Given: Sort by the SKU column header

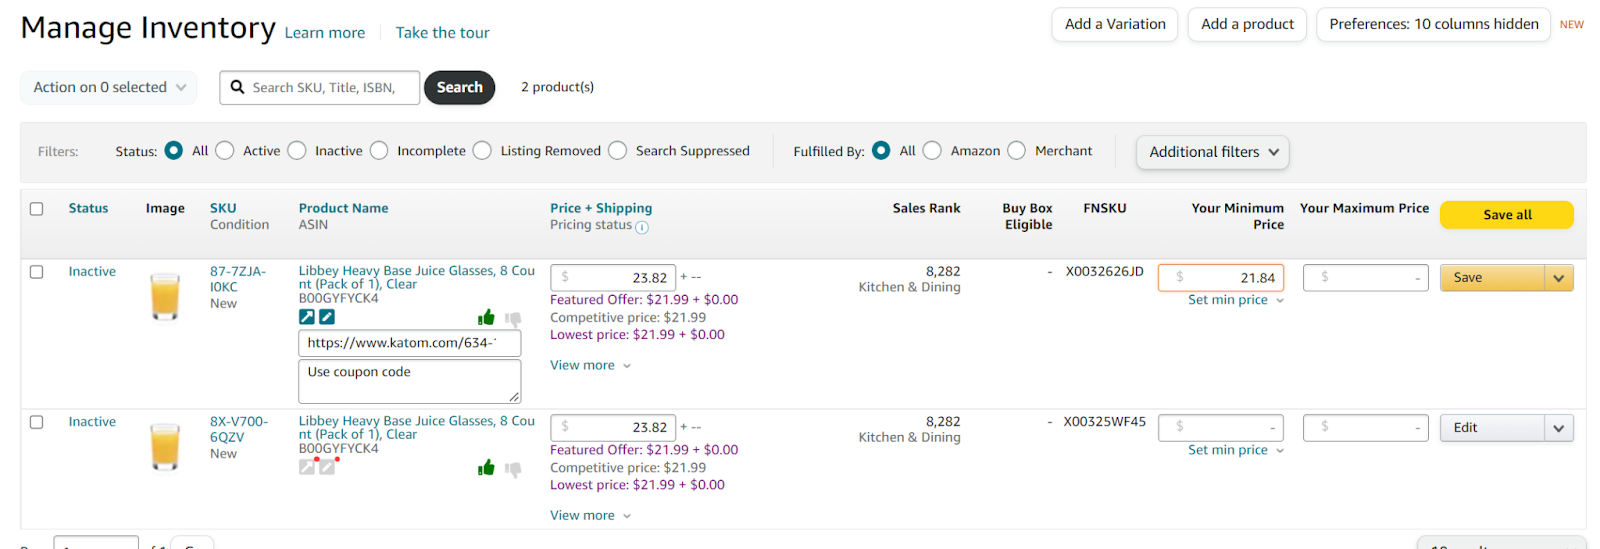Looking at the screenshot, I should [x=223, y=208].
